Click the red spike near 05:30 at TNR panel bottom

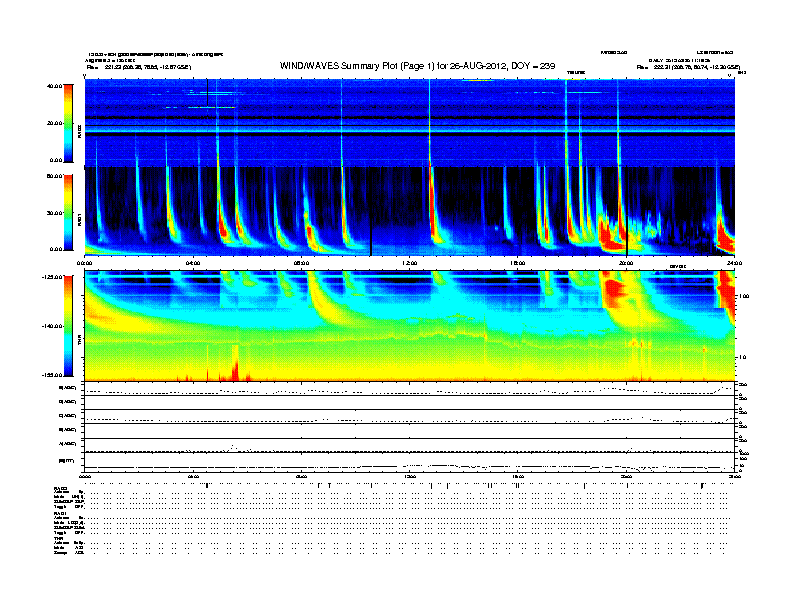(235, 363)
